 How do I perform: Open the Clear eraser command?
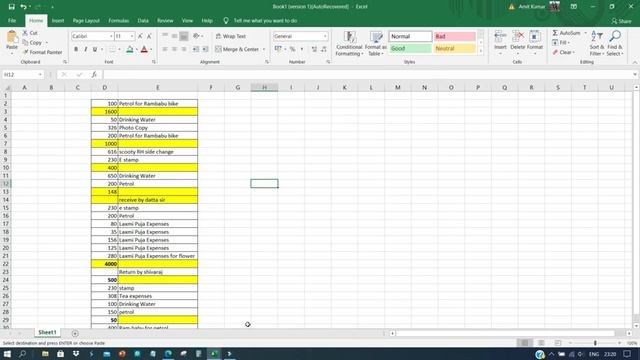click(x=563, y=52)
